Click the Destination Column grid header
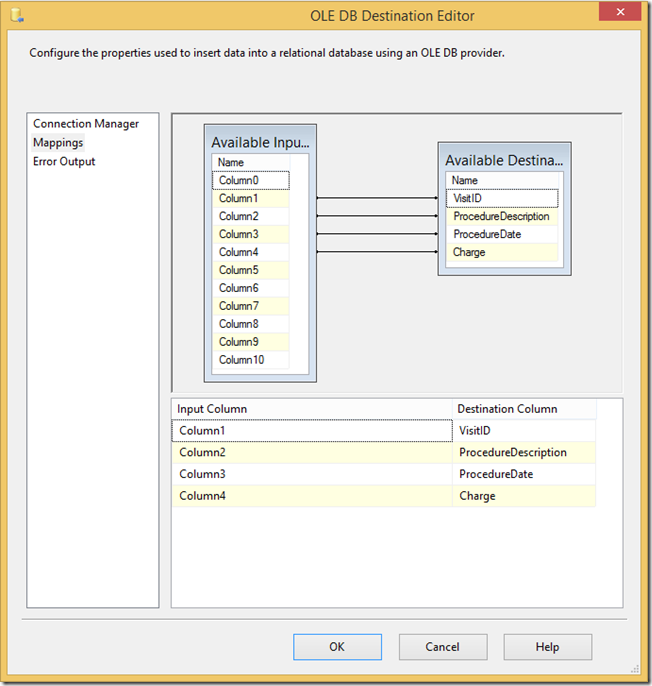 (x=524, y=409)
